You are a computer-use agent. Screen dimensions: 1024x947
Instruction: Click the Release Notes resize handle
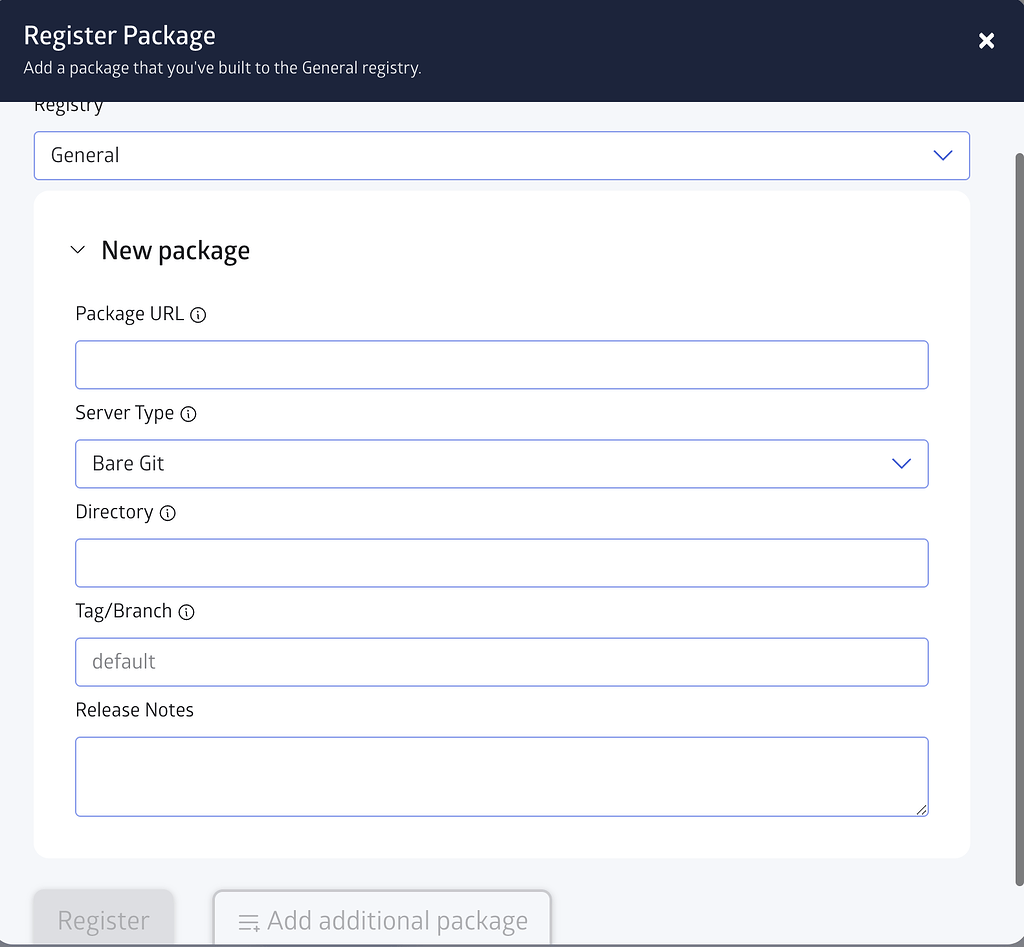pos(921,809)
